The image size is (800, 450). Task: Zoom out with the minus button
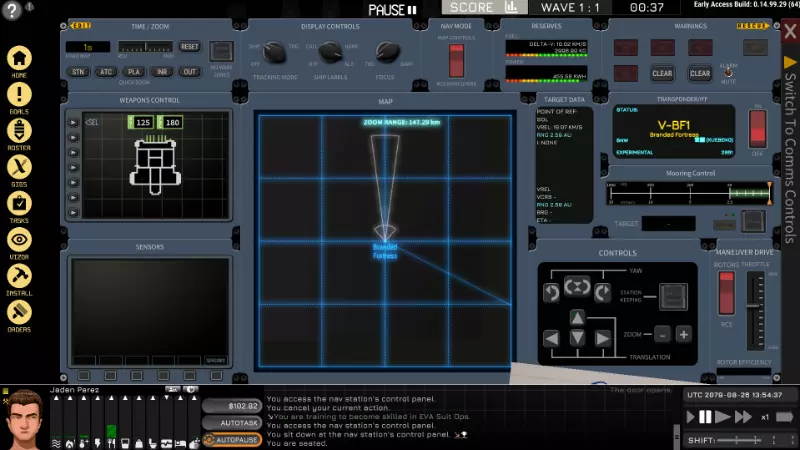tap(662, 335)
